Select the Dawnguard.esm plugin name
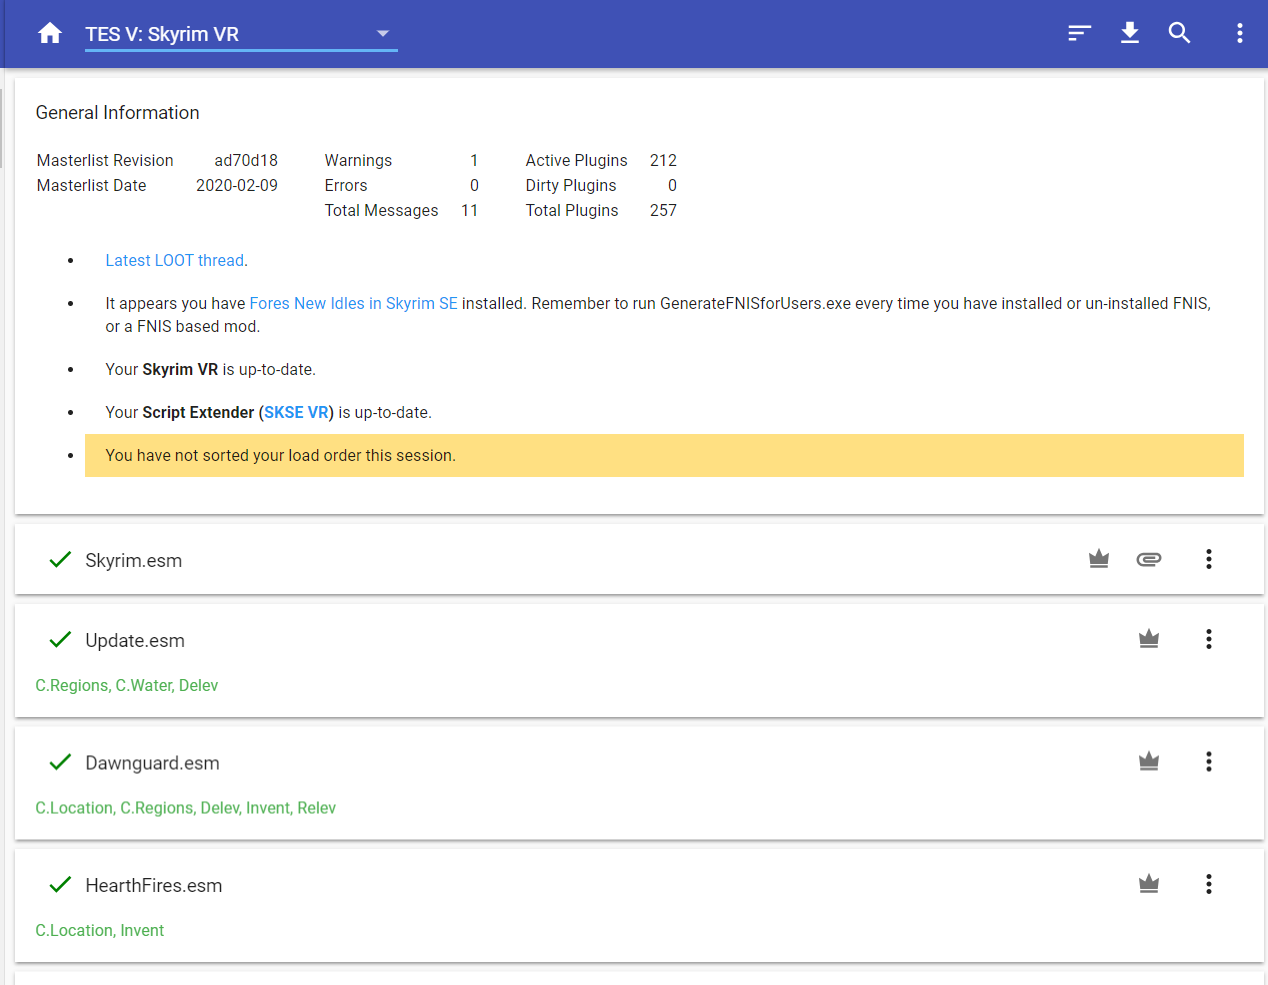The image size is (1268, 985). coord(152,763)
